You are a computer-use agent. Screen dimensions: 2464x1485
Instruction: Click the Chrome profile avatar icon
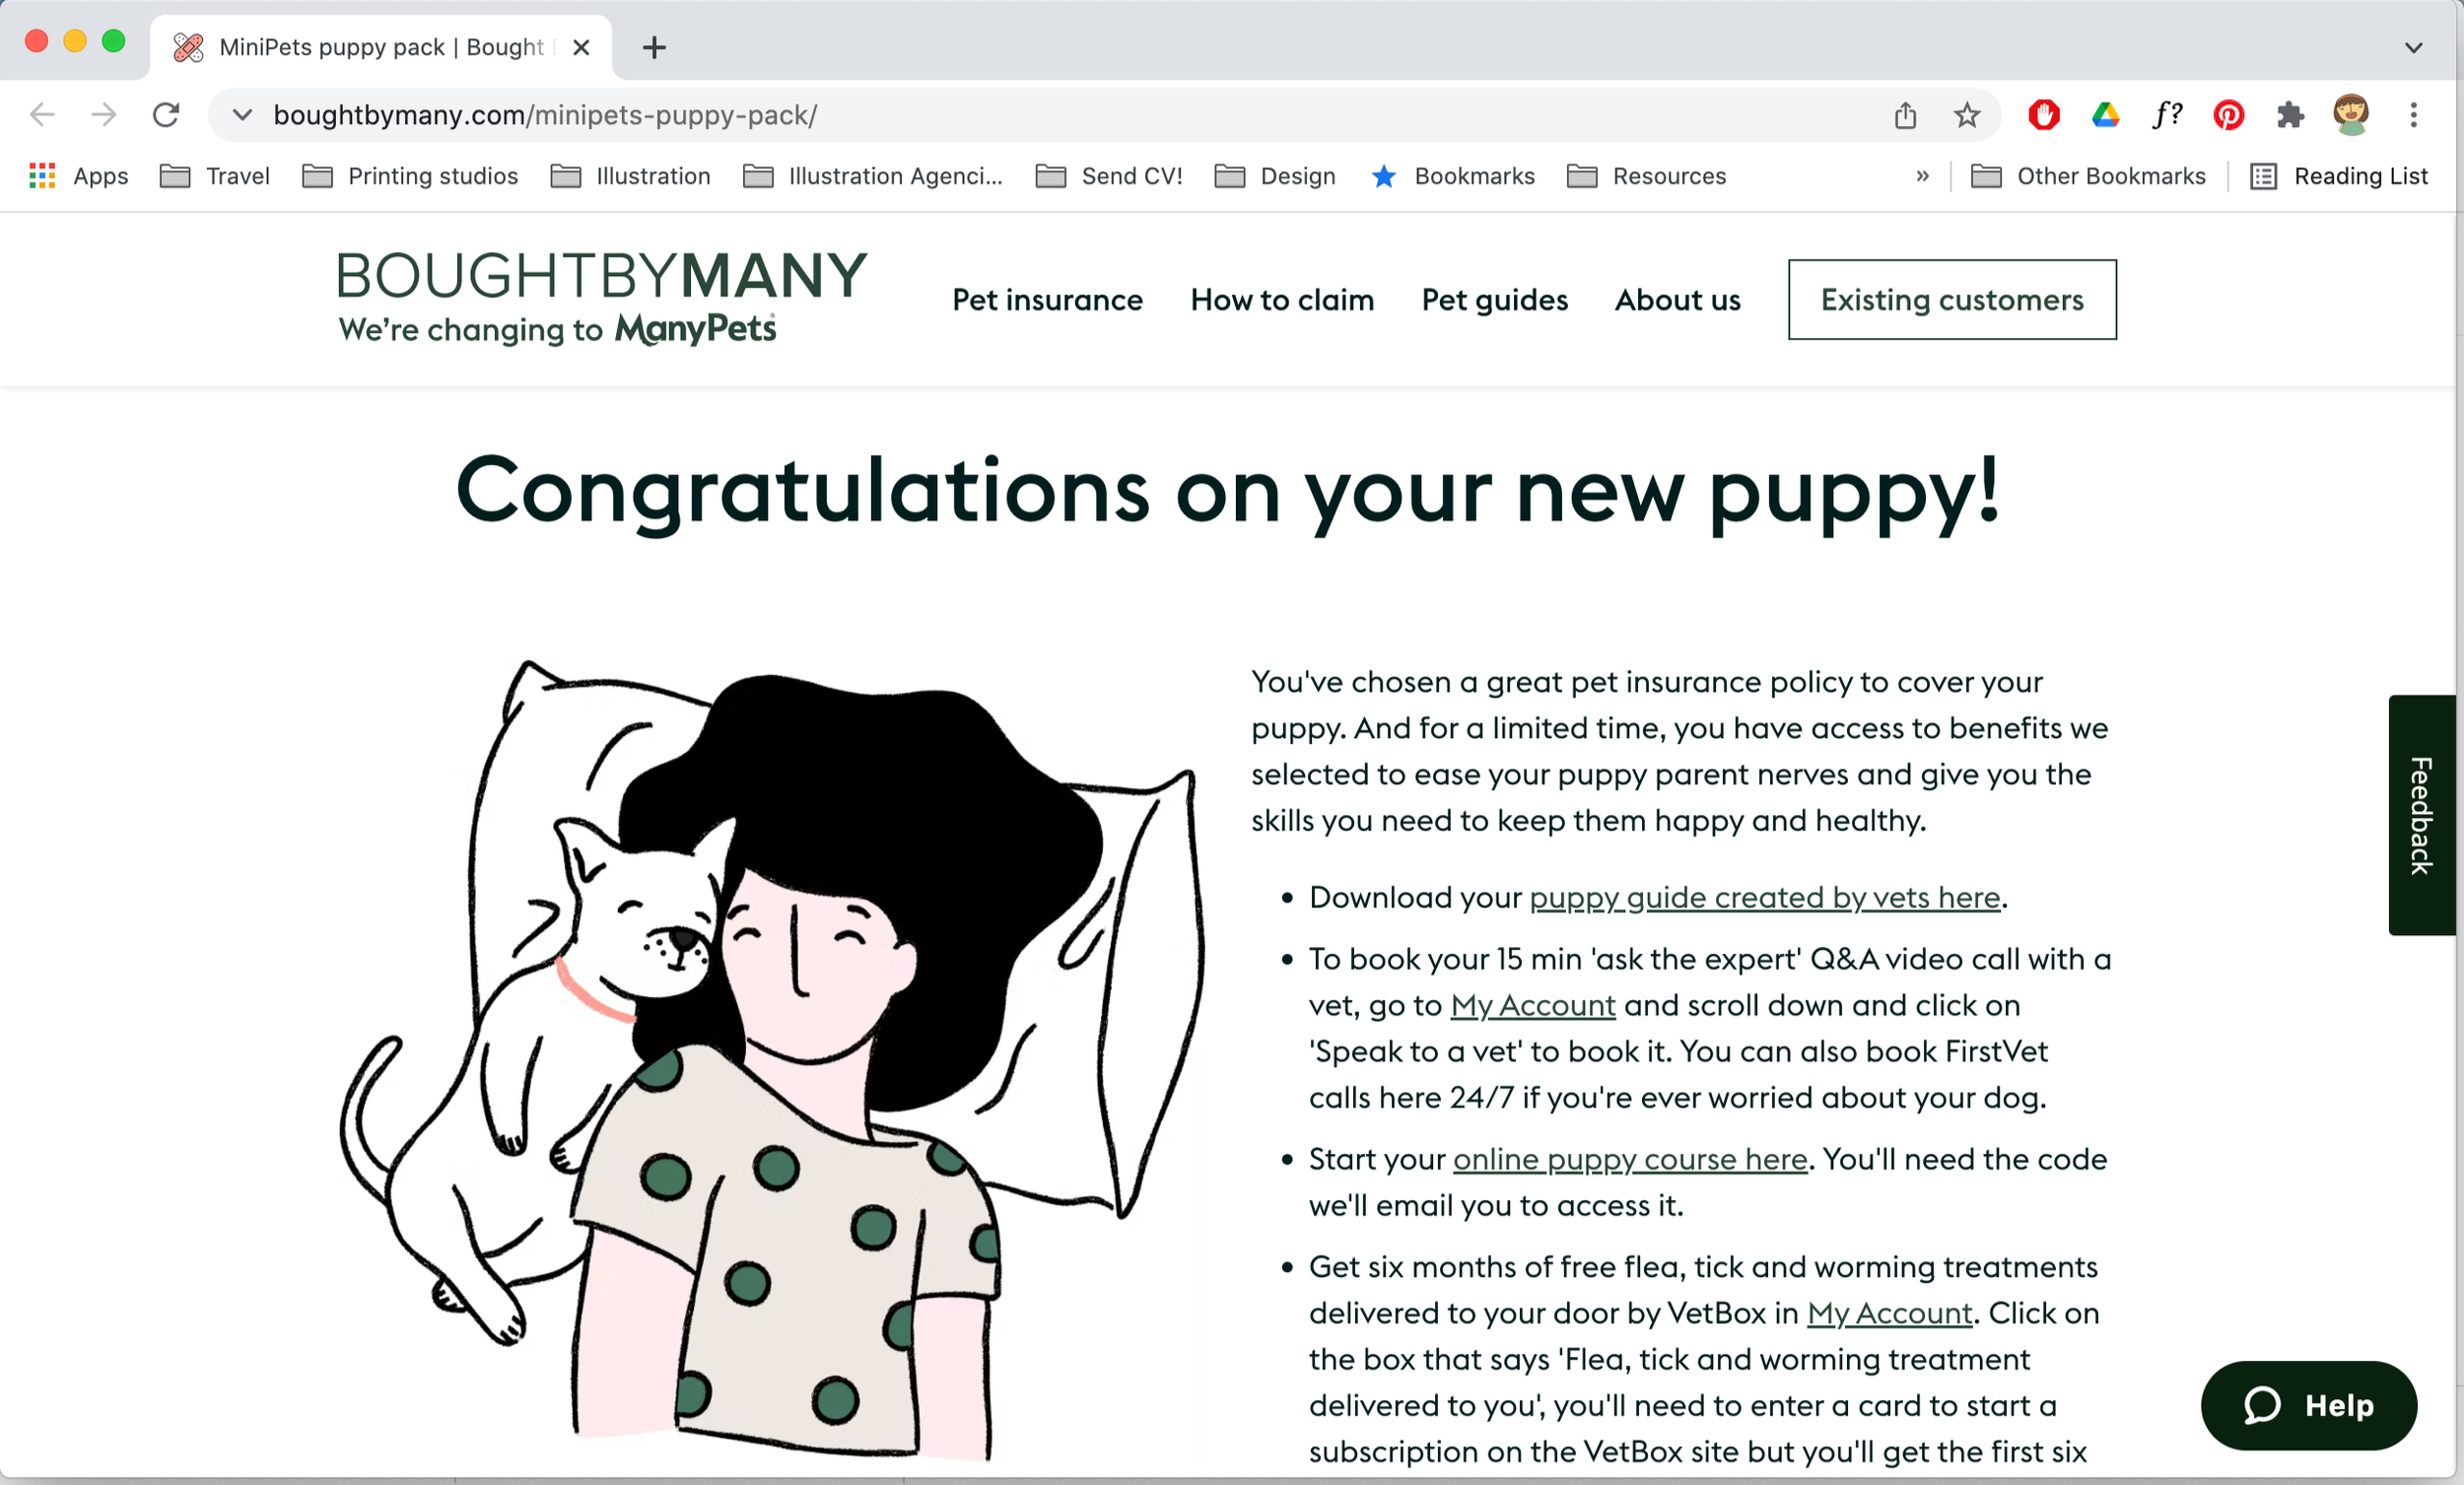(2351, 115)
